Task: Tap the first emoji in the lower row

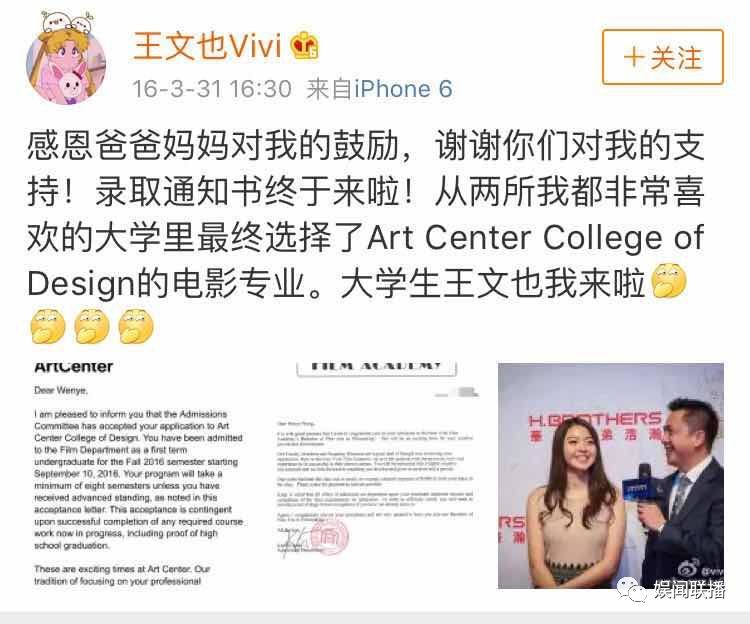Action: point(48,326)
